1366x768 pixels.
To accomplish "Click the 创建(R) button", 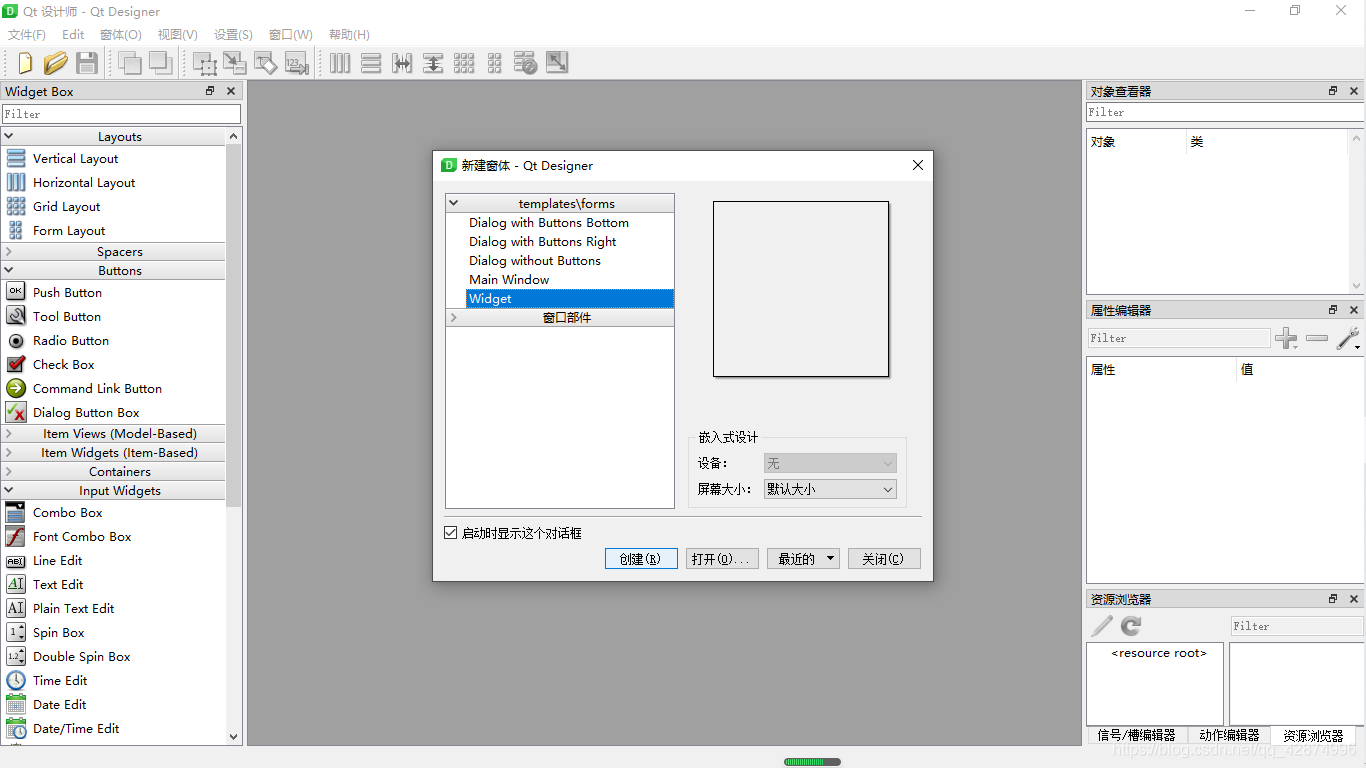I will click(641, 559).
